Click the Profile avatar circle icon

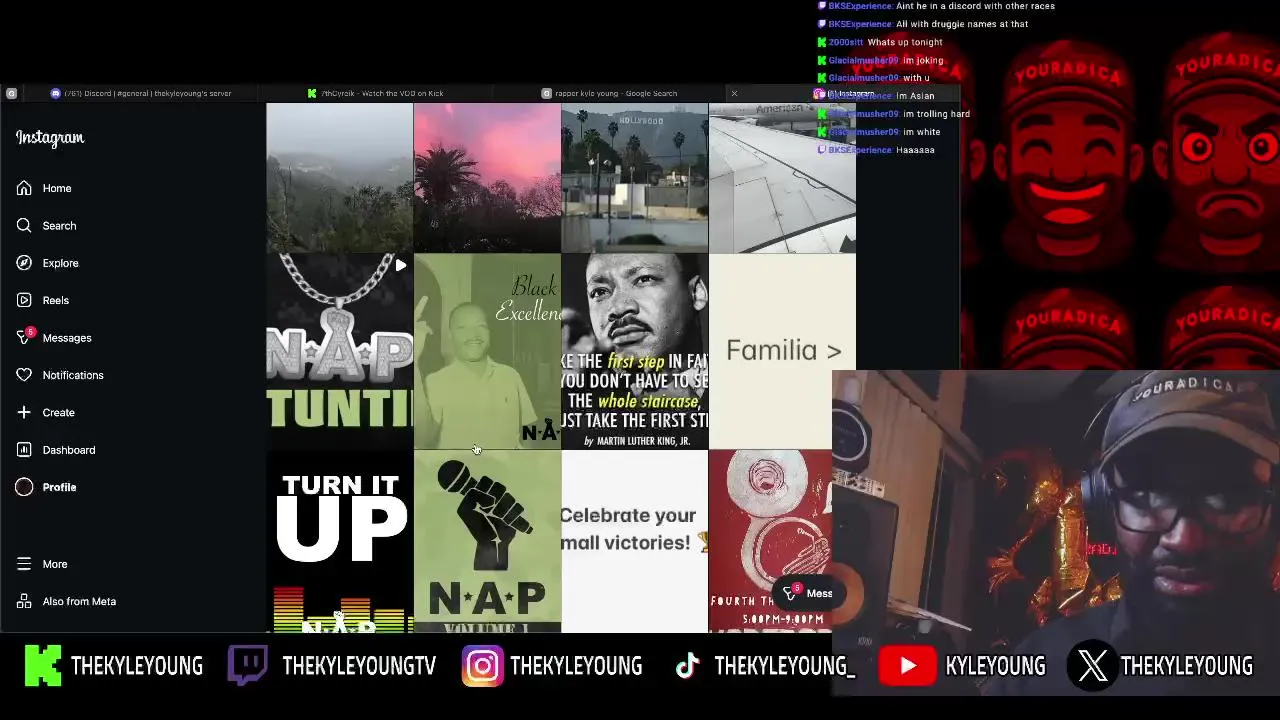click(x=24, y=487)
